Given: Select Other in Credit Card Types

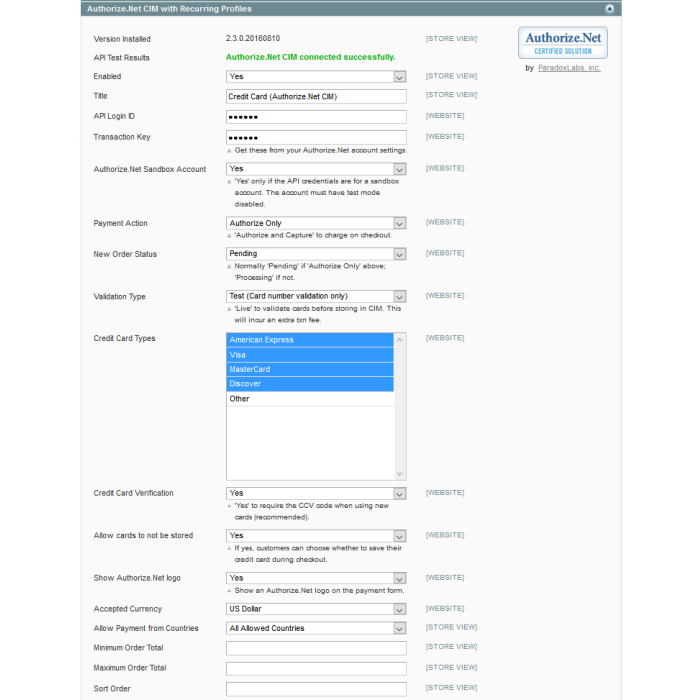Looking at the screenshot, I should click(x=310, y=399).
